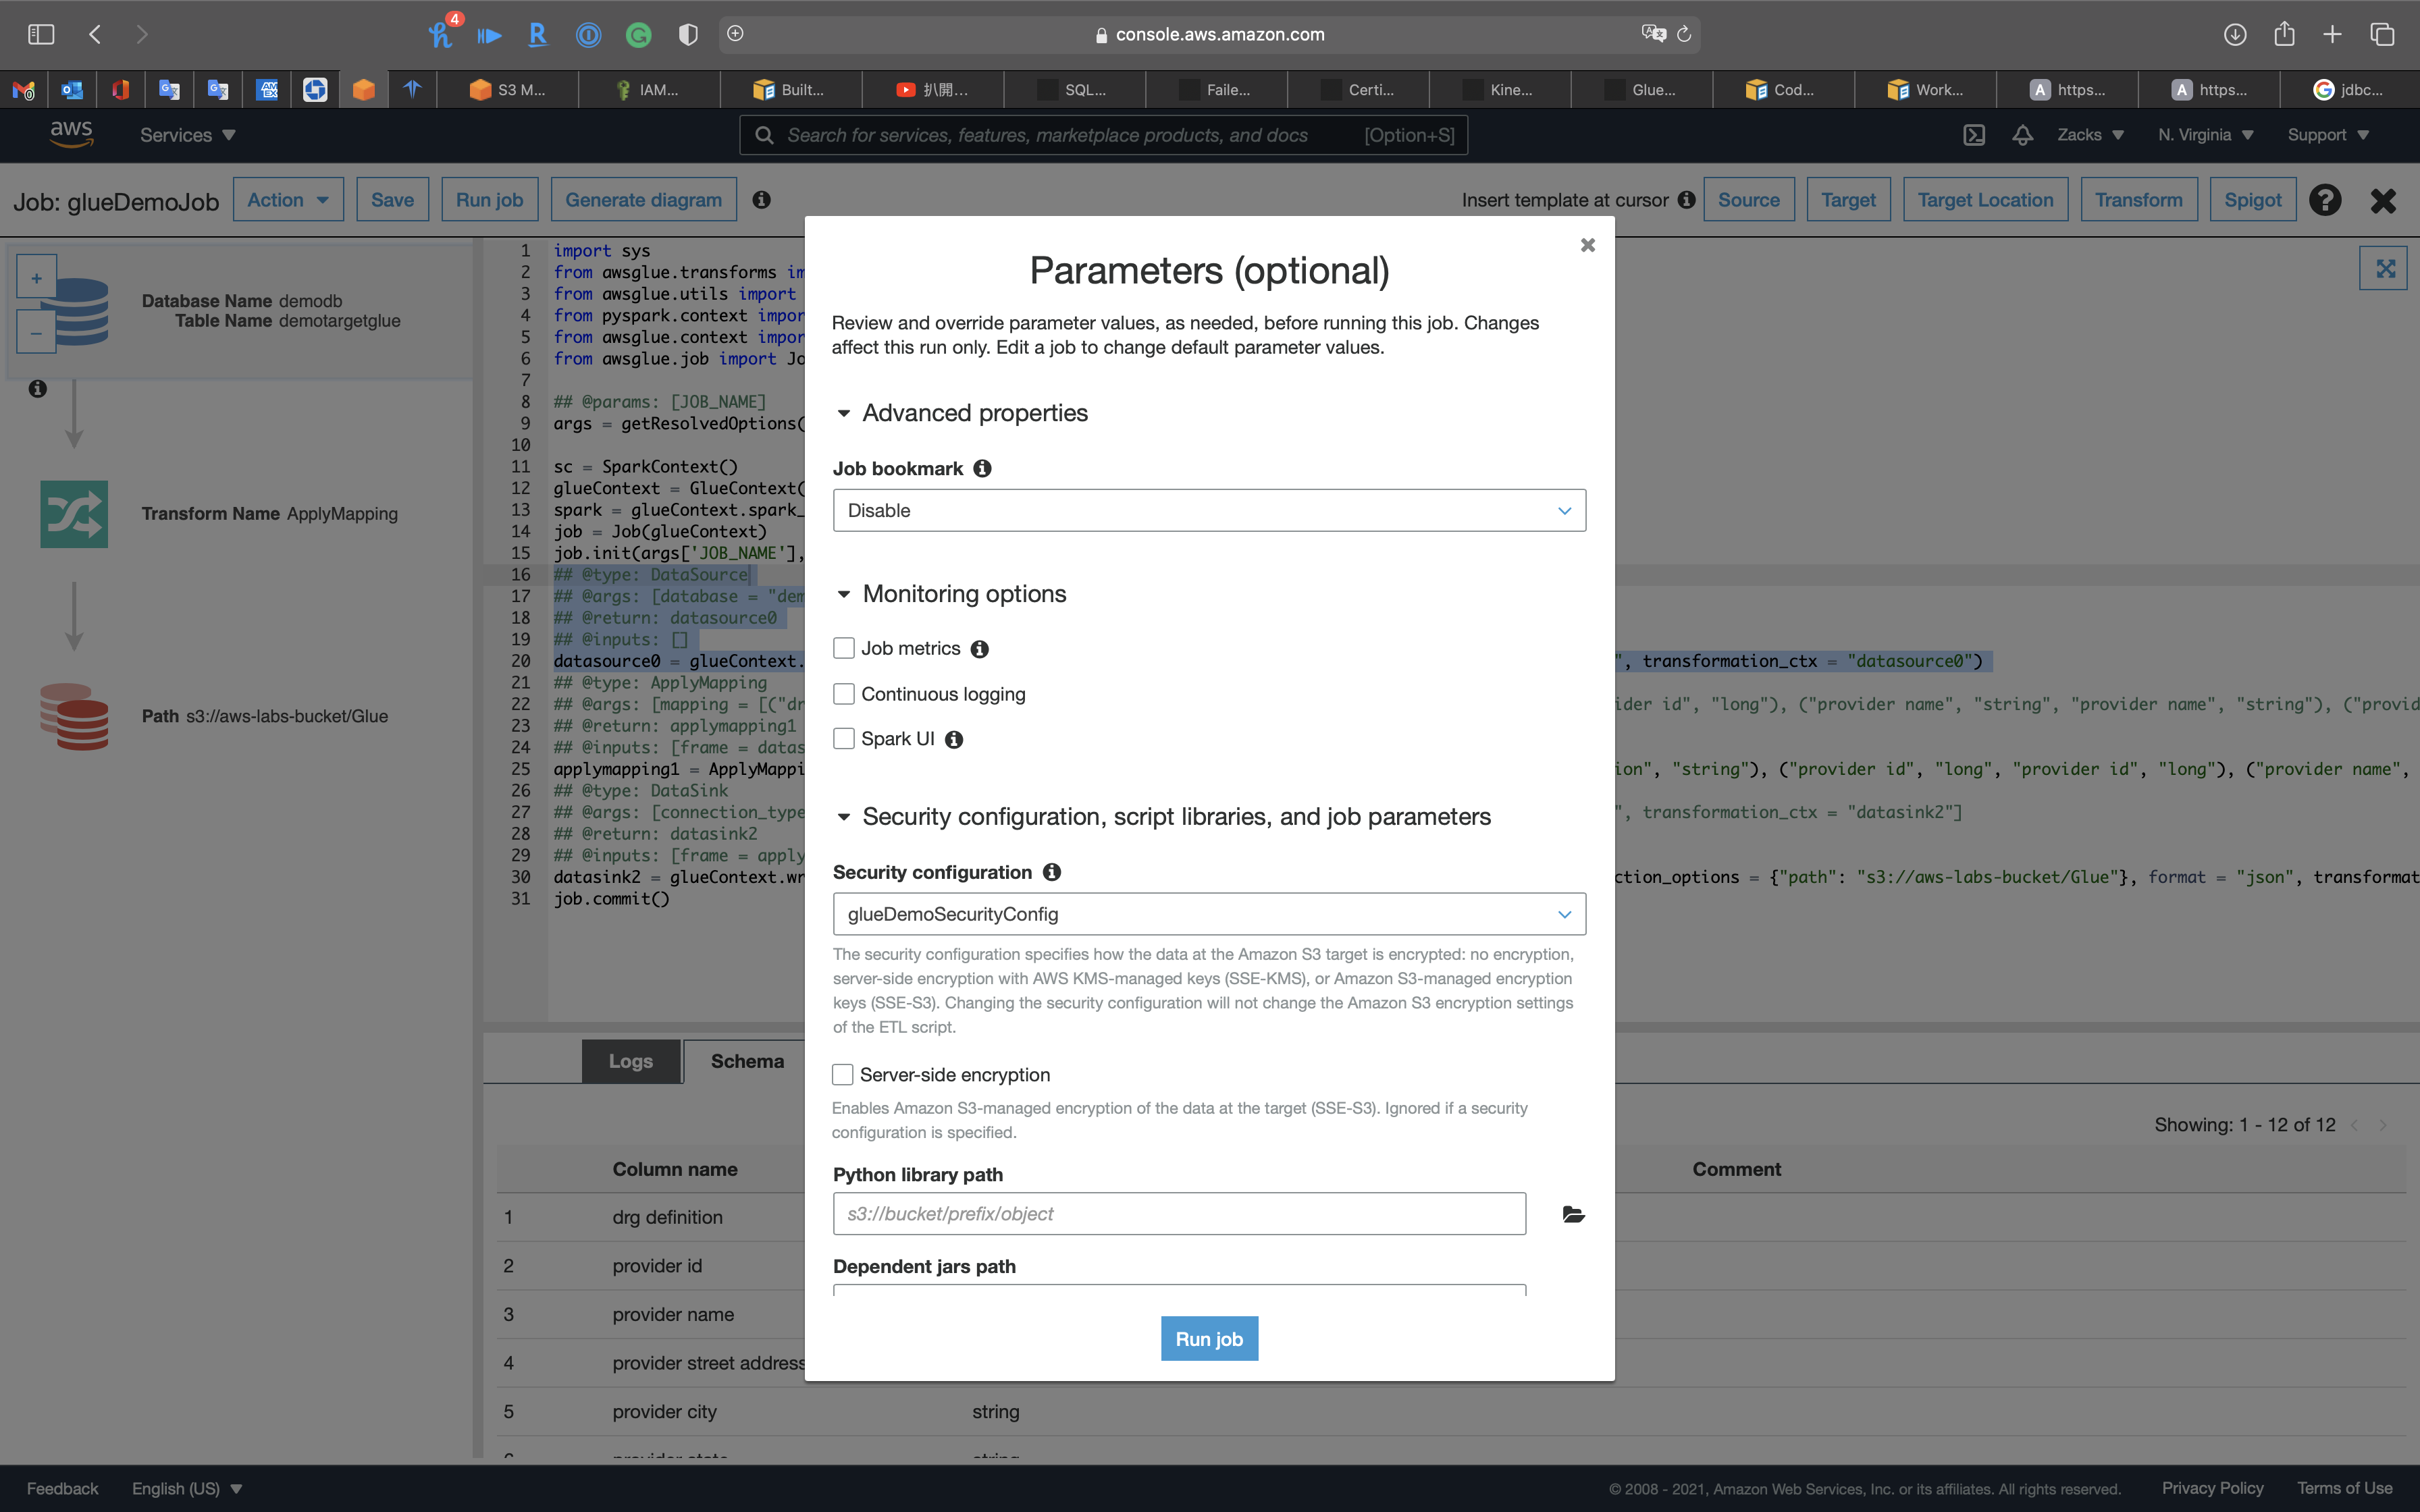
Task: Open the Security configuration glueDemoSecurityConfig dropdown
Action: [x=1208, y=914]
